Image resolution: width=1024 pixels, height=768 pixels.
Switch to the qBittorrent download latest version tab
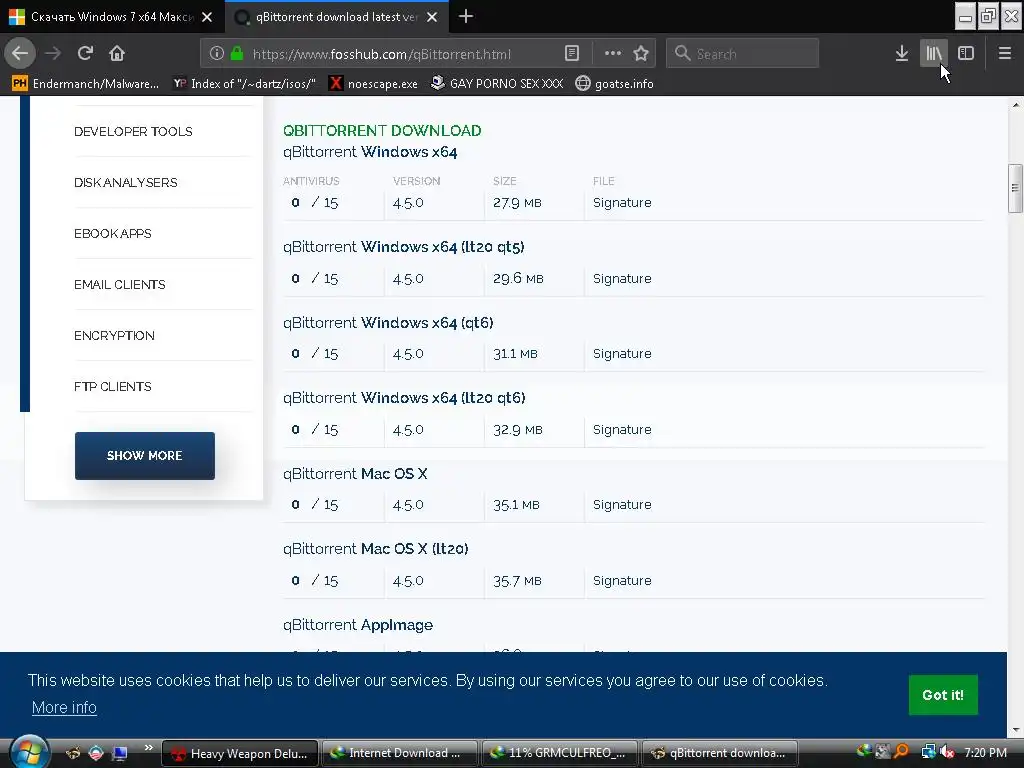click(x=336, y=17)
